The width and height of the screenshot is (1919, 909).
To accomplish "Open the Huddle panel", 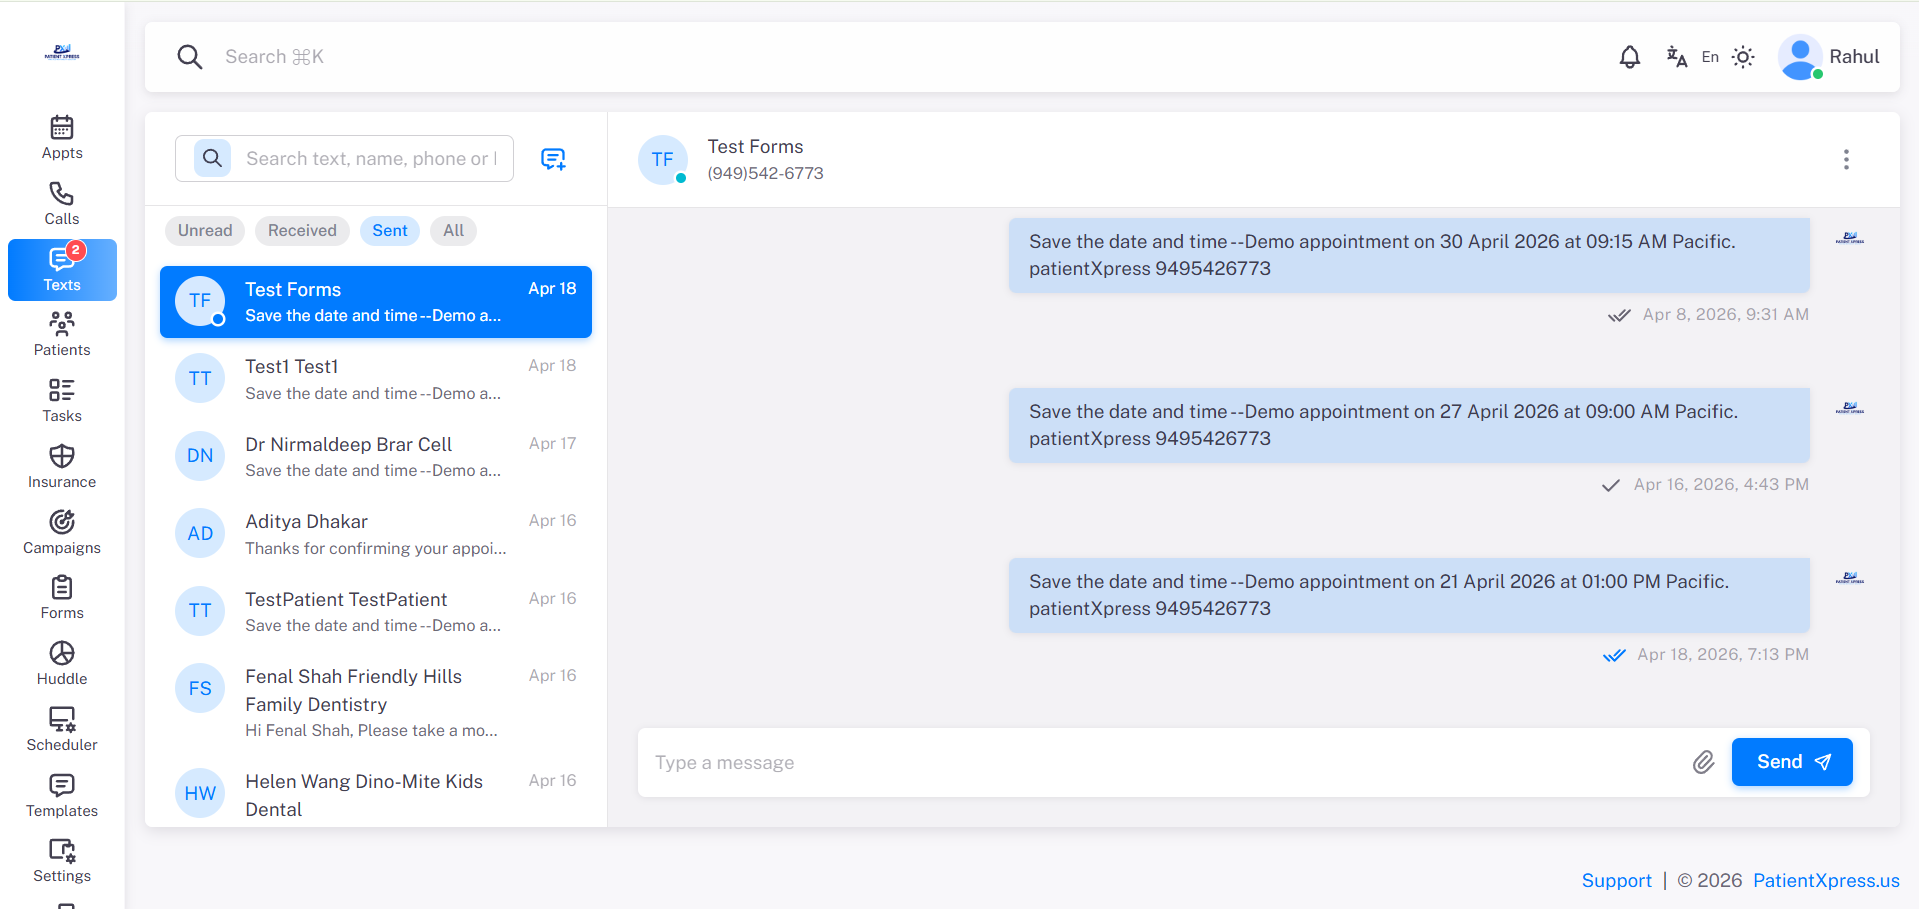I will (61, 662).
